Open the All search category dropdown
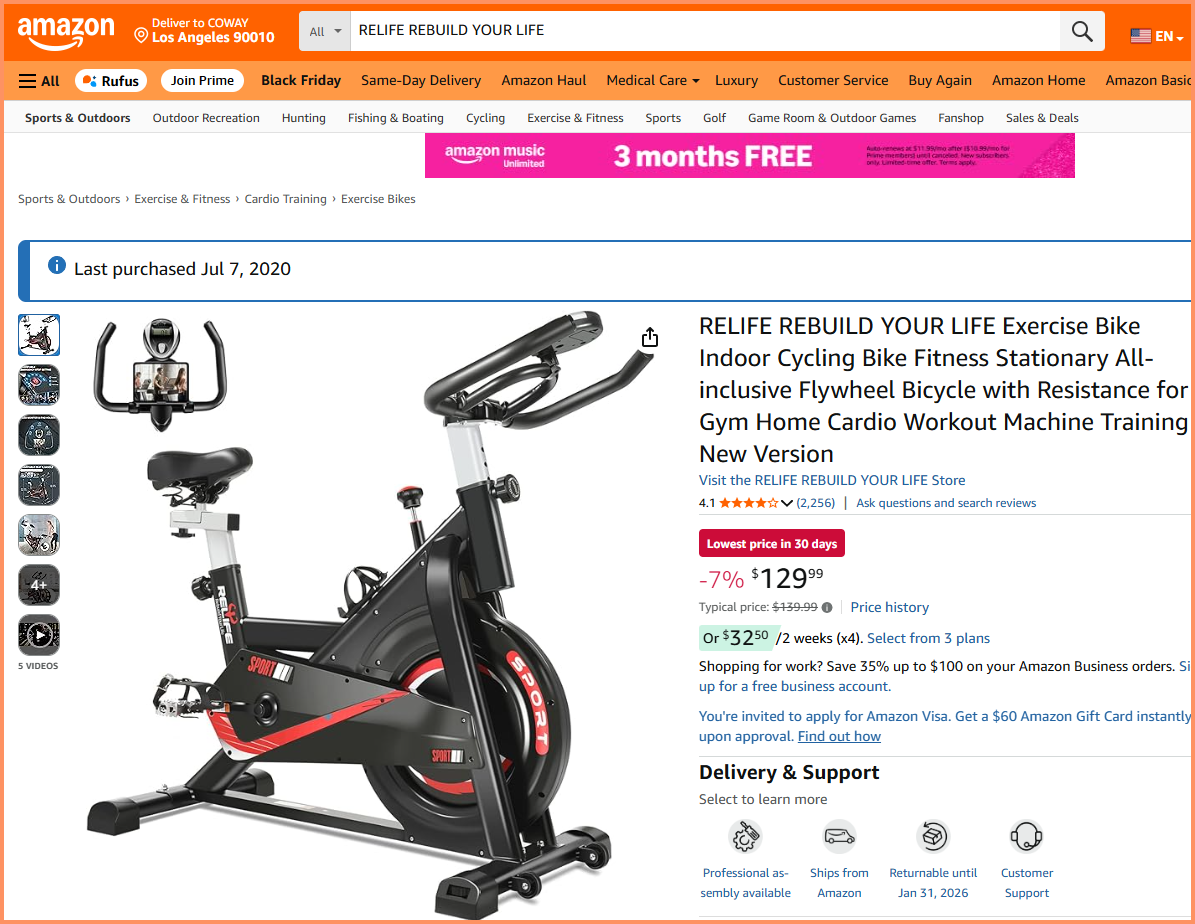This screenshot has width=1195, height=924. click(x=325, y=31)
